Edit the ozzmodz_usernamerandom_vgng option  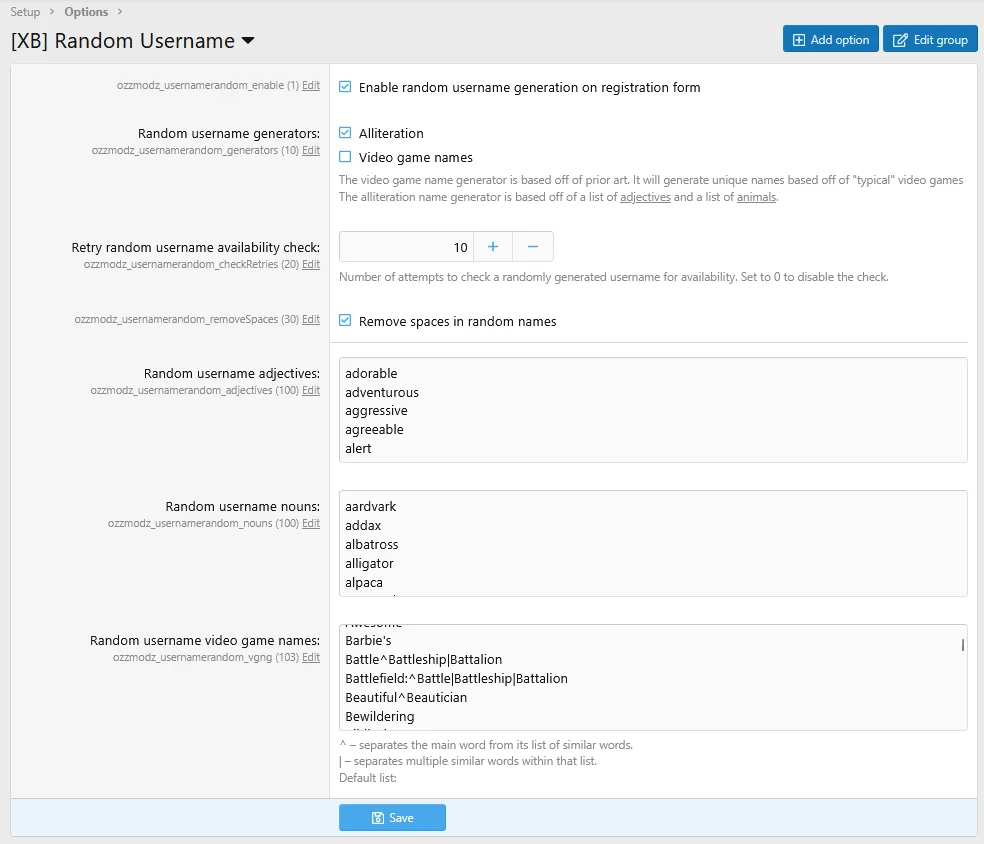coord(311,658)
